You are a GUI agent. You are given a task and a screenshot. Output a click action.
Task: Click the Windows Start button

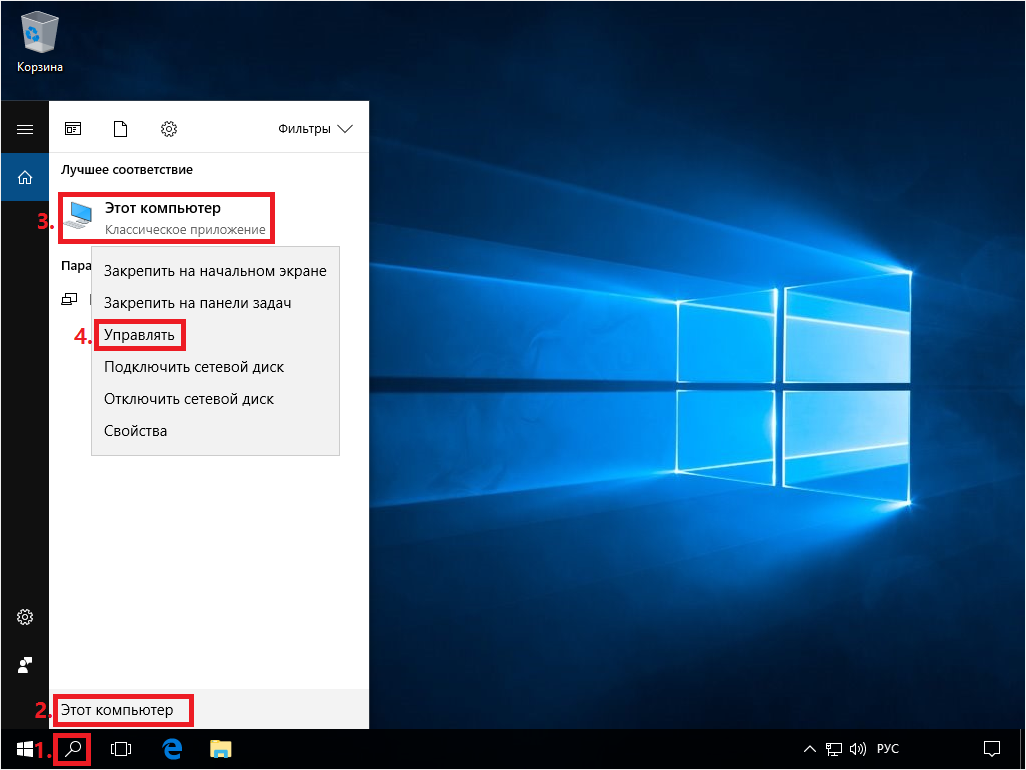pos(24,748)
